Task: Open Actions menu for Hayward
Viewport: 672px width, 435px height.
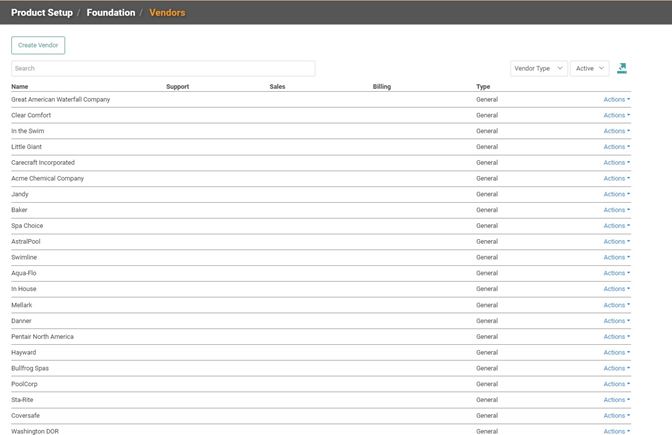Action: tap(617, 353)
